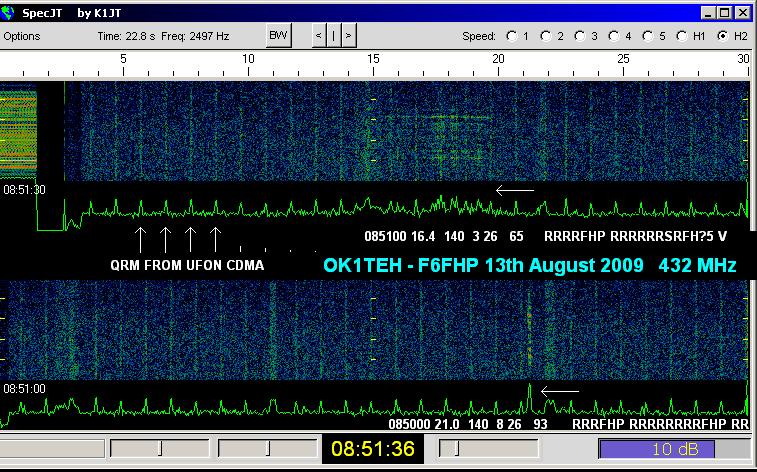Click the red ping burst in lower waterfall

point(530,333)
